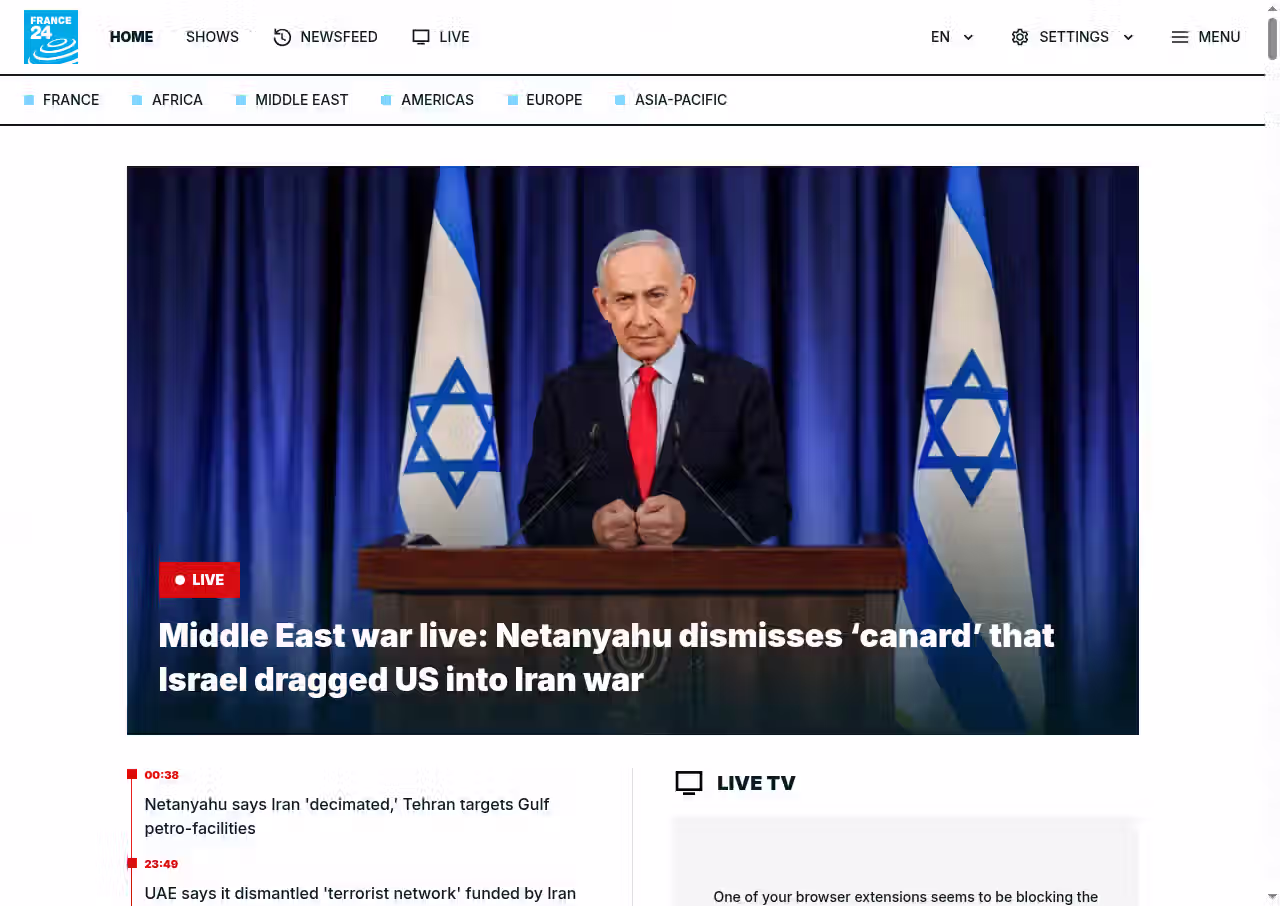Click the 23:49 timeline marker
Screen dimensions: 1280x906
tap(161, 864)
